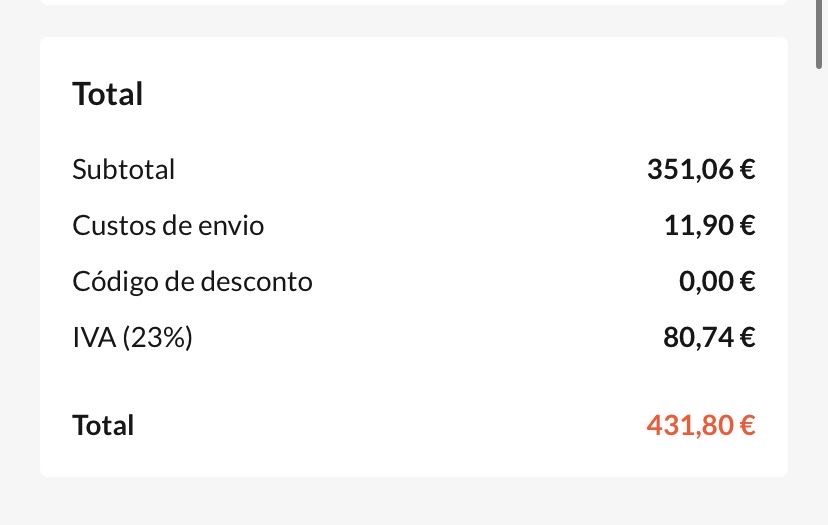Screen dimensions: 828x525
Task: Click the Código de desconto label
Action: click(x=192, y=282)
